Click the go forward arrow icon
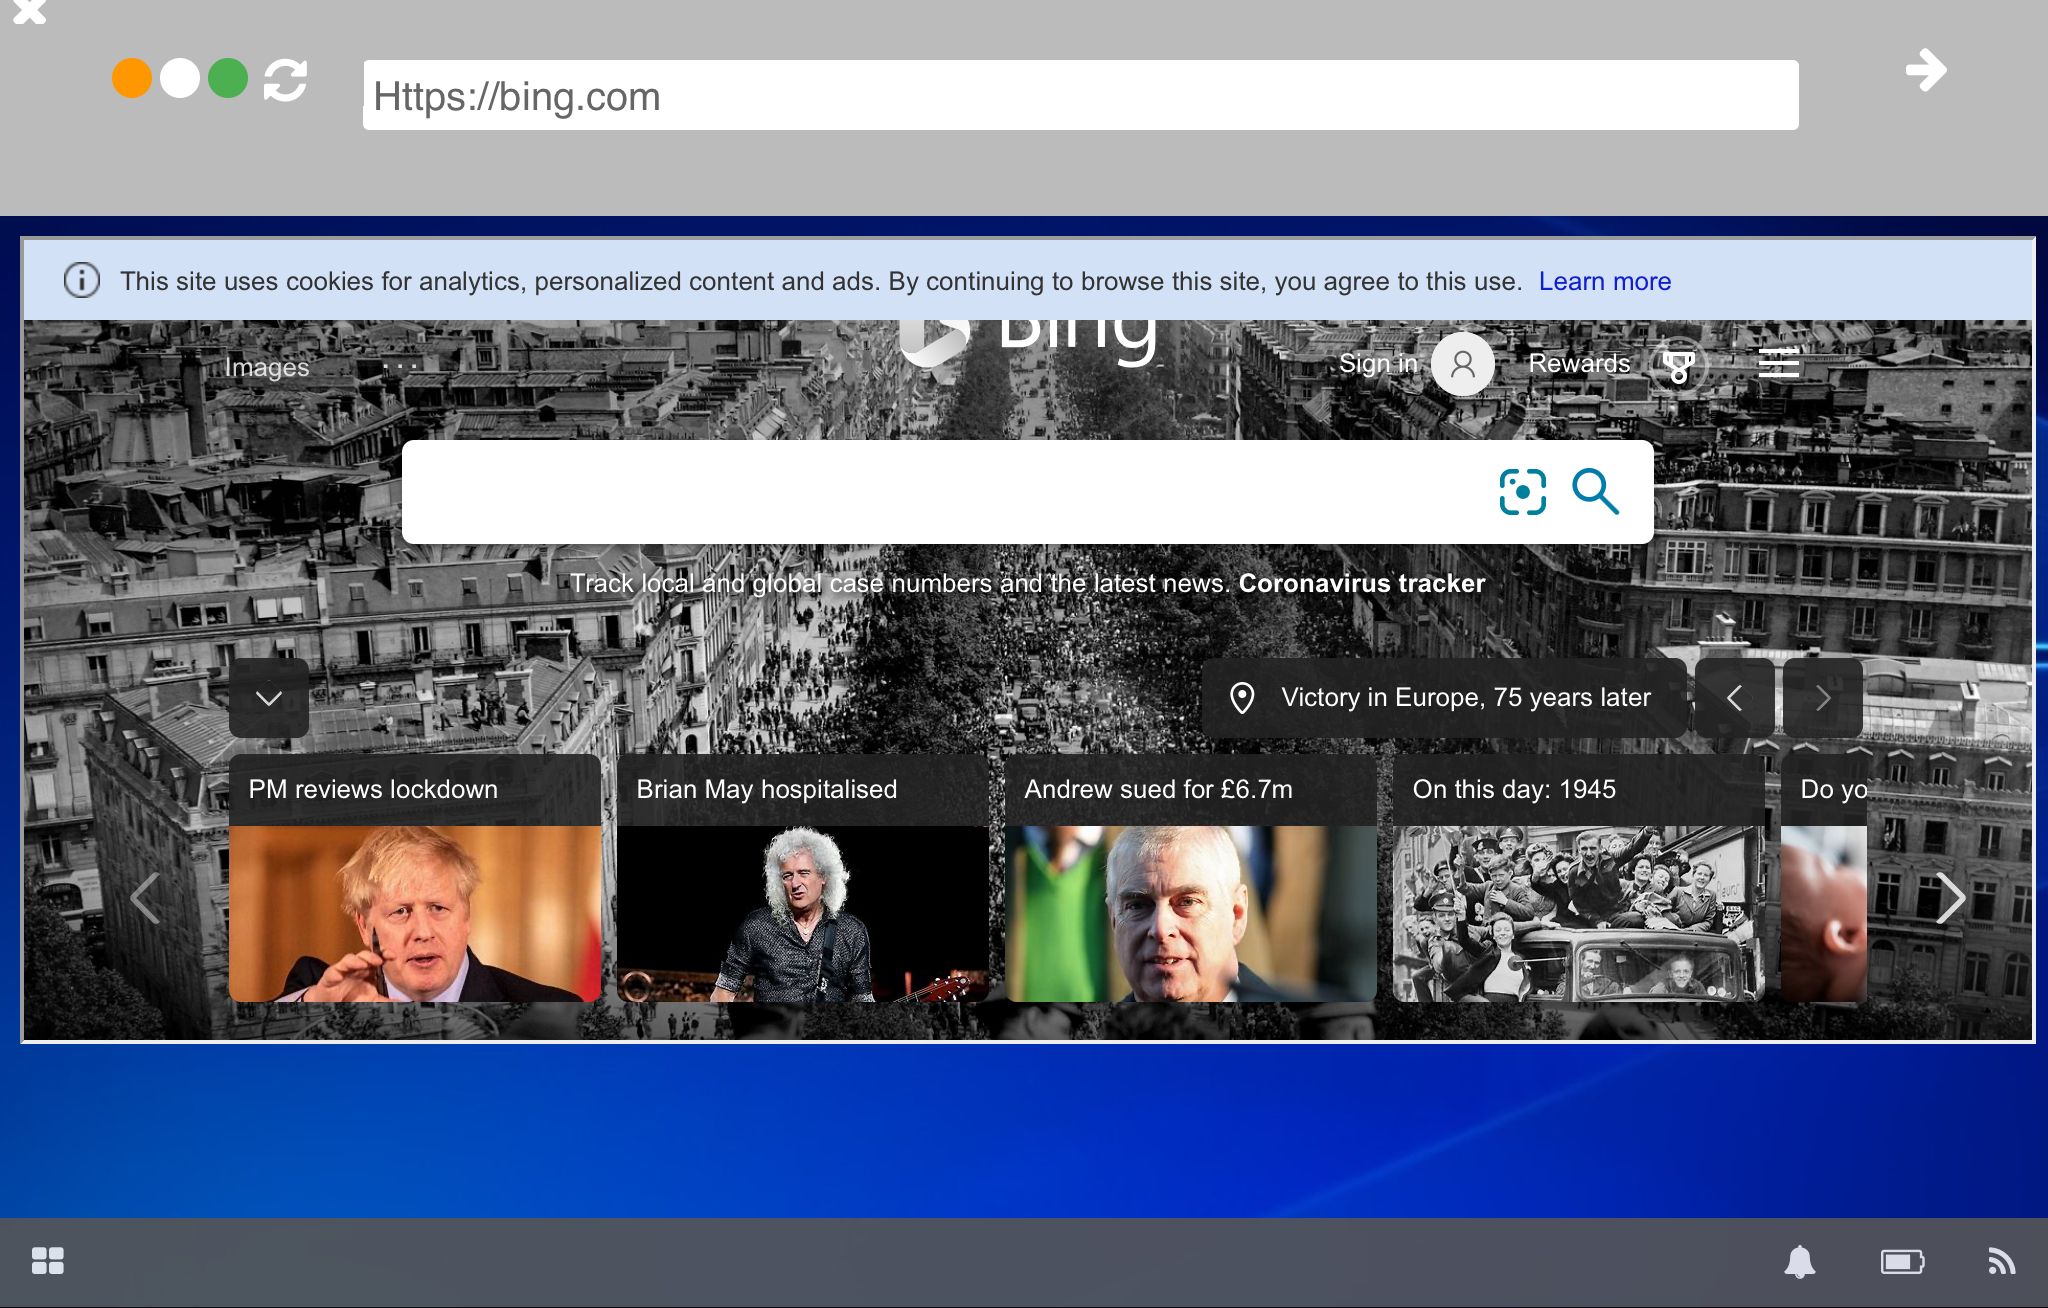 coord(1926,70)
